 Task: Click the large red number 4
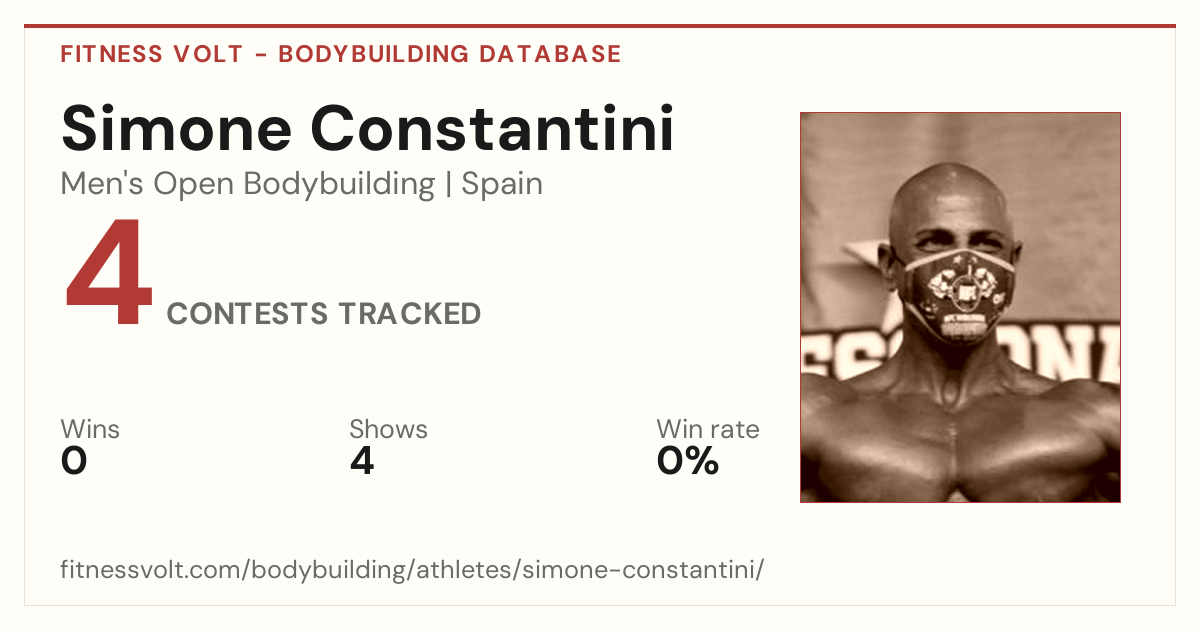click(109, 275)
